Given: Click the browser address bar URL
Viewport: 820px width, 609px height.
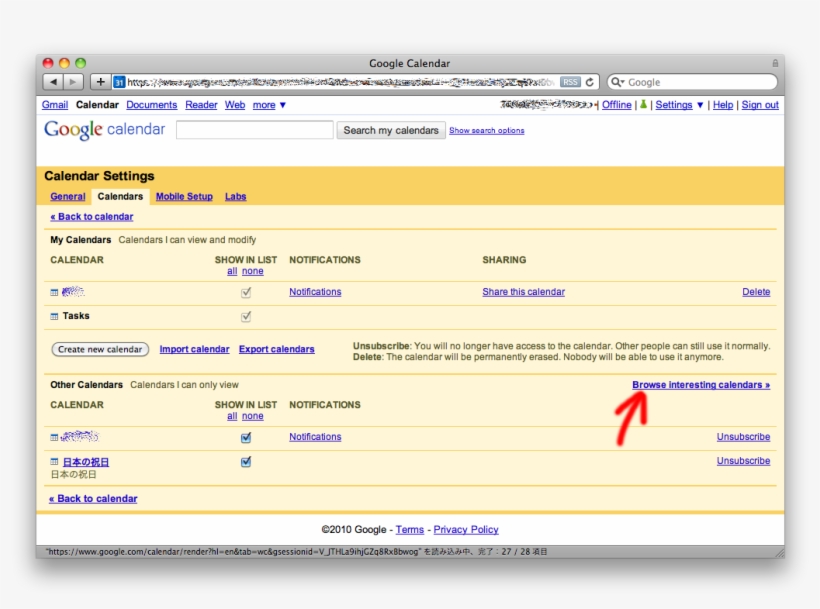Looking at the screenshot, I should 340,82.
